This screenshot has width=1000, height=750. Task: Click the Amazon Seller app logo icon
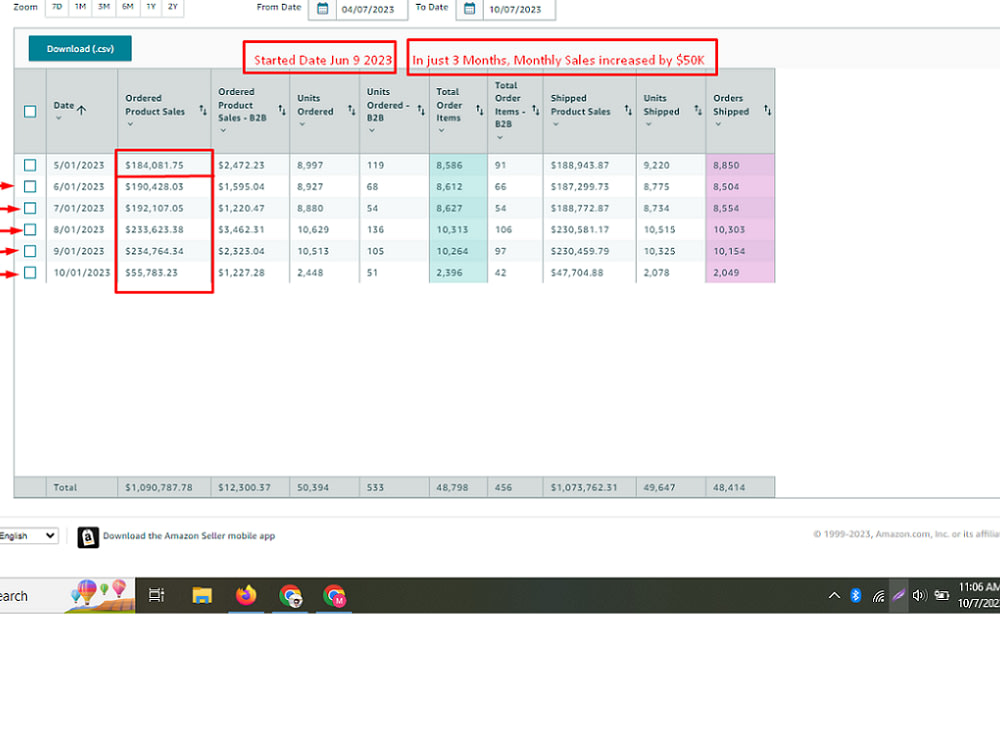click(x=88, y=538)
